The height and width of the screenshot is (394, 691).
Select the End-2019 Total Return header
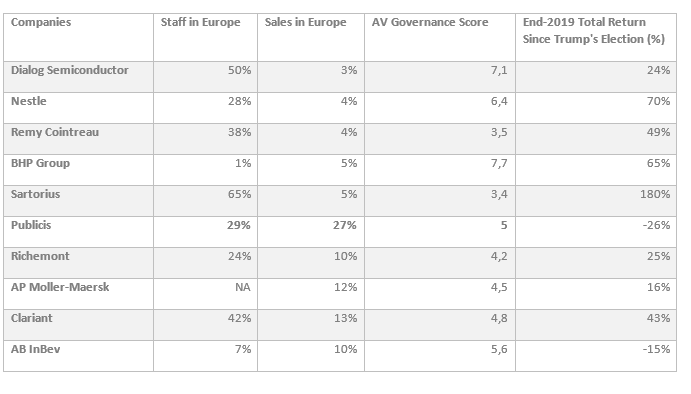coord(596,37)
